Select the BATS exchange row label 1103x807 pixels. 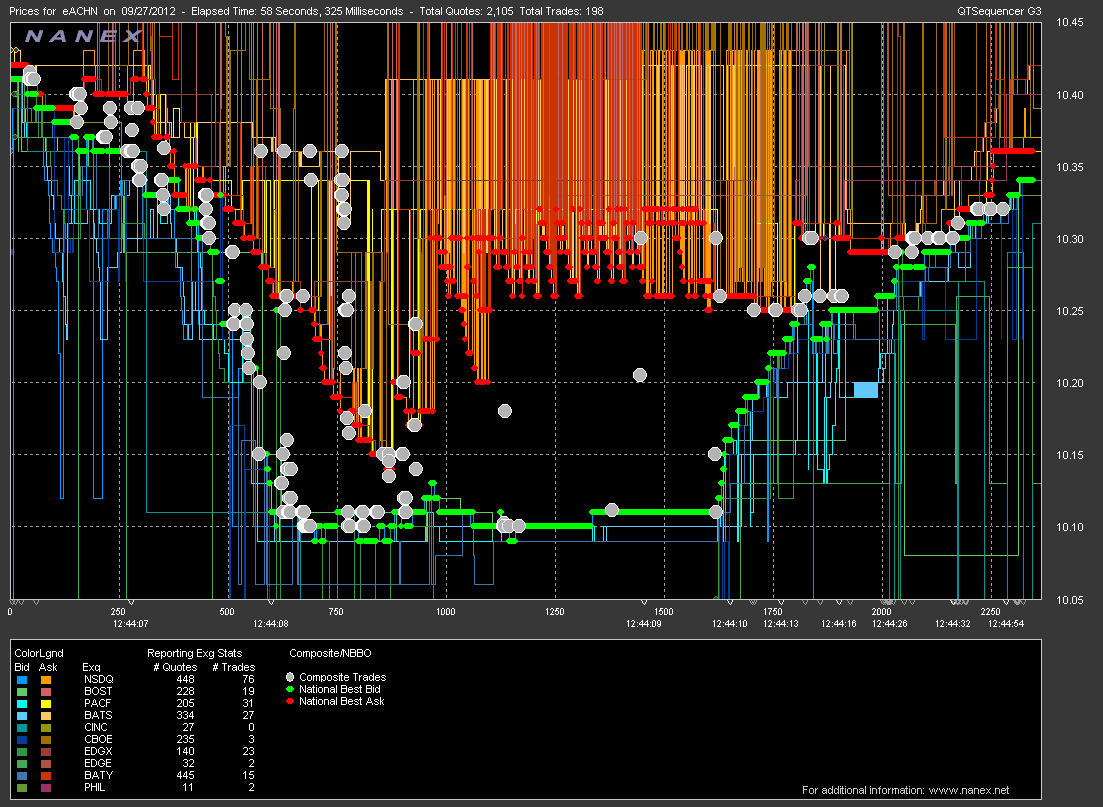pos(96,715)
